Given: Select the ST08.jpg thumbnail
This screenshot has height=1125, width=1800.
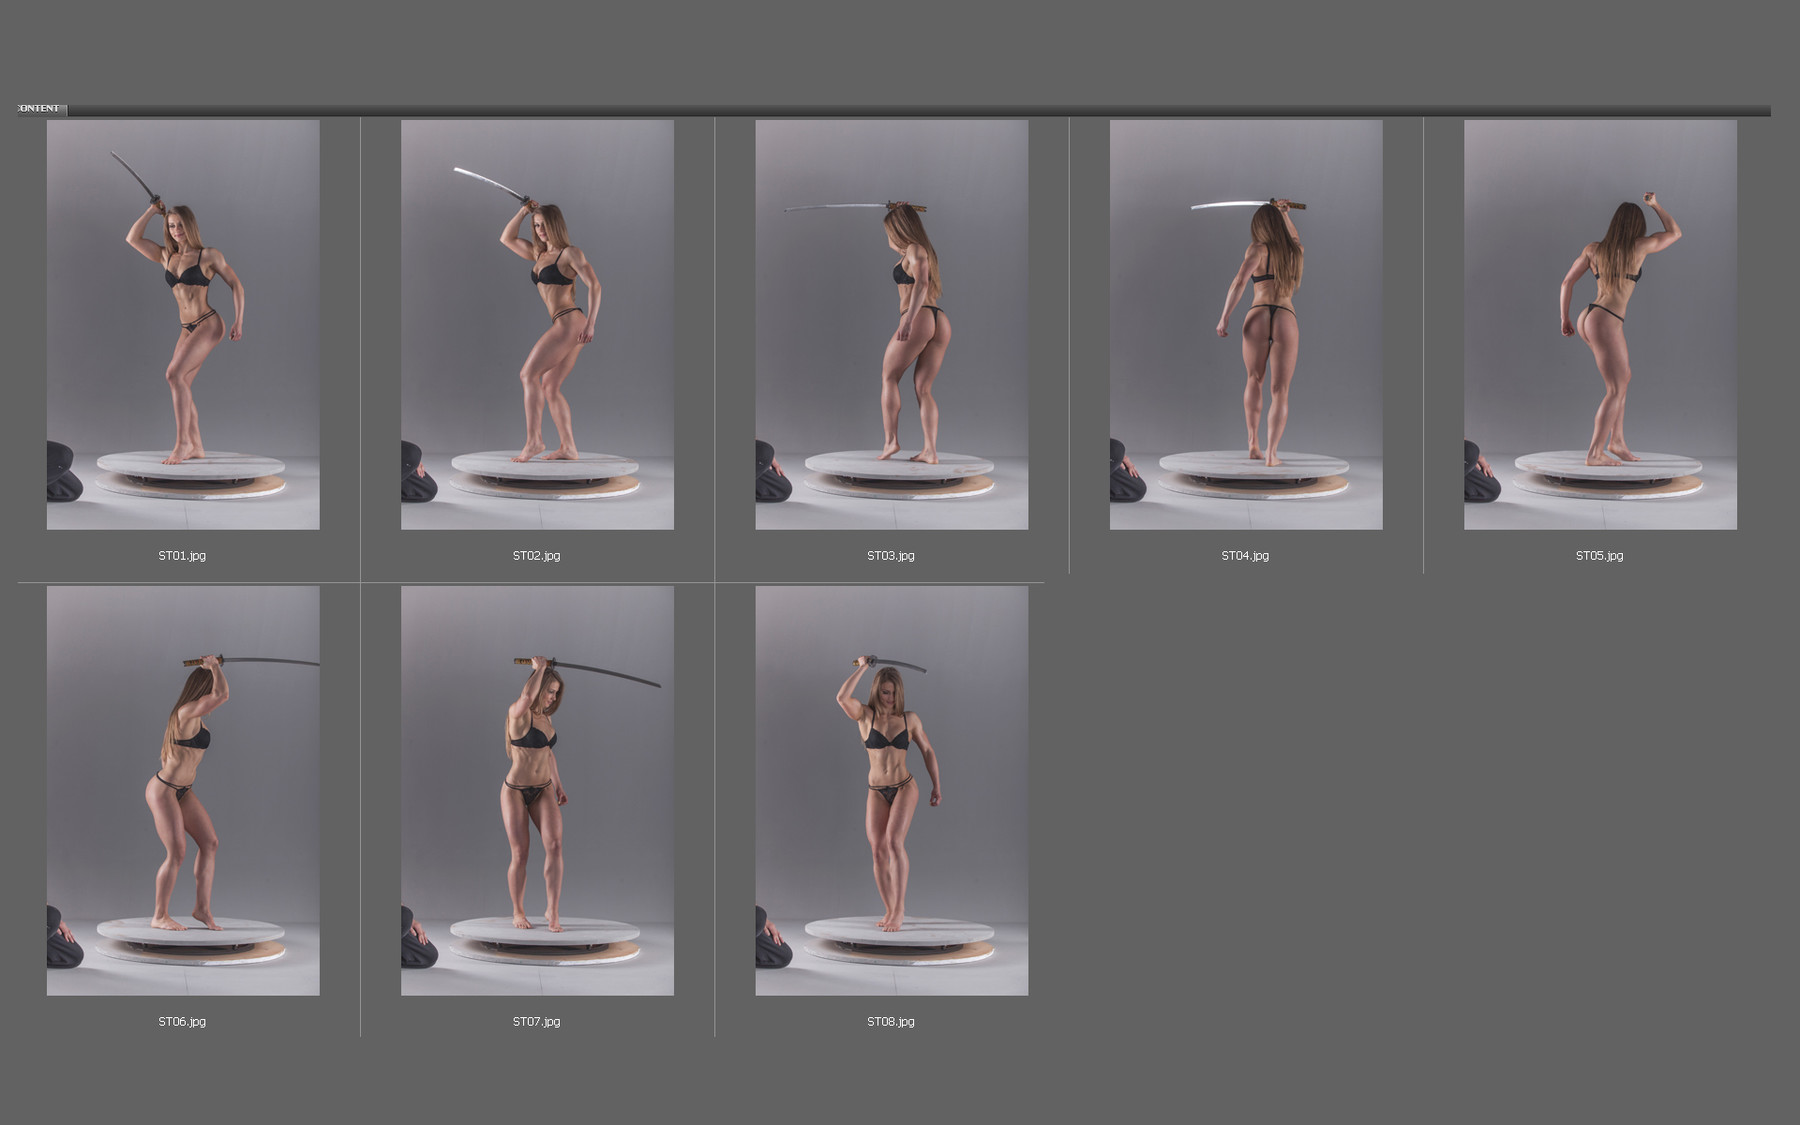Looking at the screenshot, I should (895, 795).
